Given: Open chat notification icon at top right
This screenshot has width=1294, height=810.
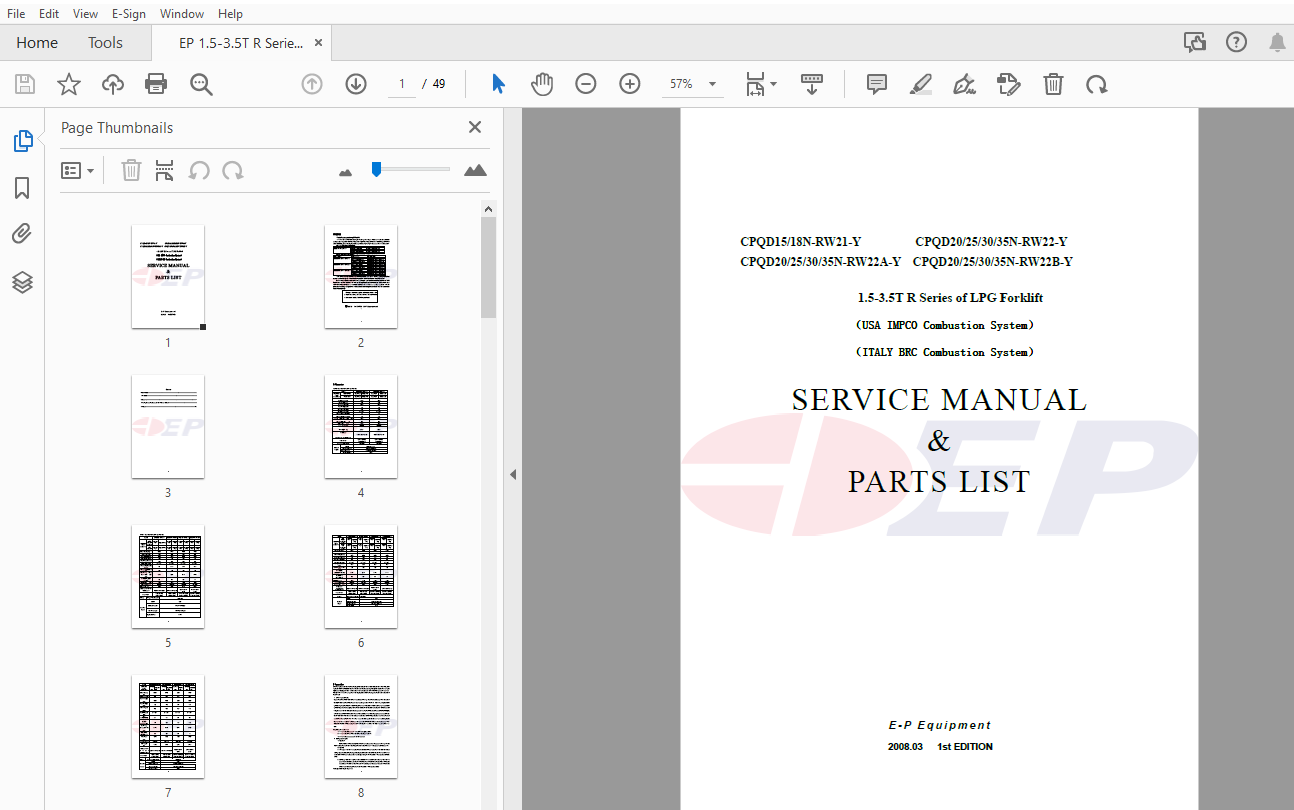Looking at the screenshot, I should coord(1194,42).
